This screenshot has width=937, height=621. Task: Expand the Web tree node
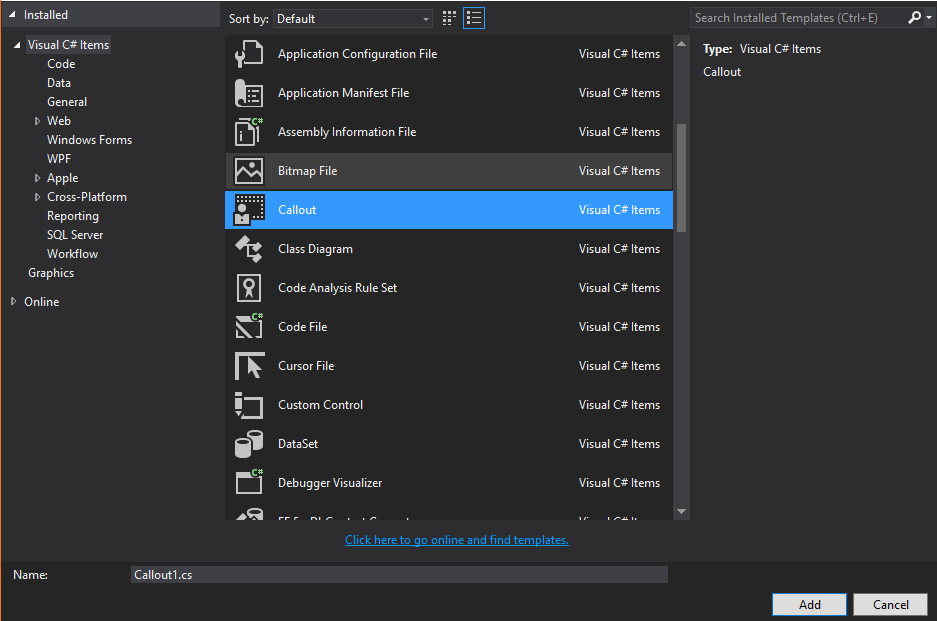coord(38,121)
